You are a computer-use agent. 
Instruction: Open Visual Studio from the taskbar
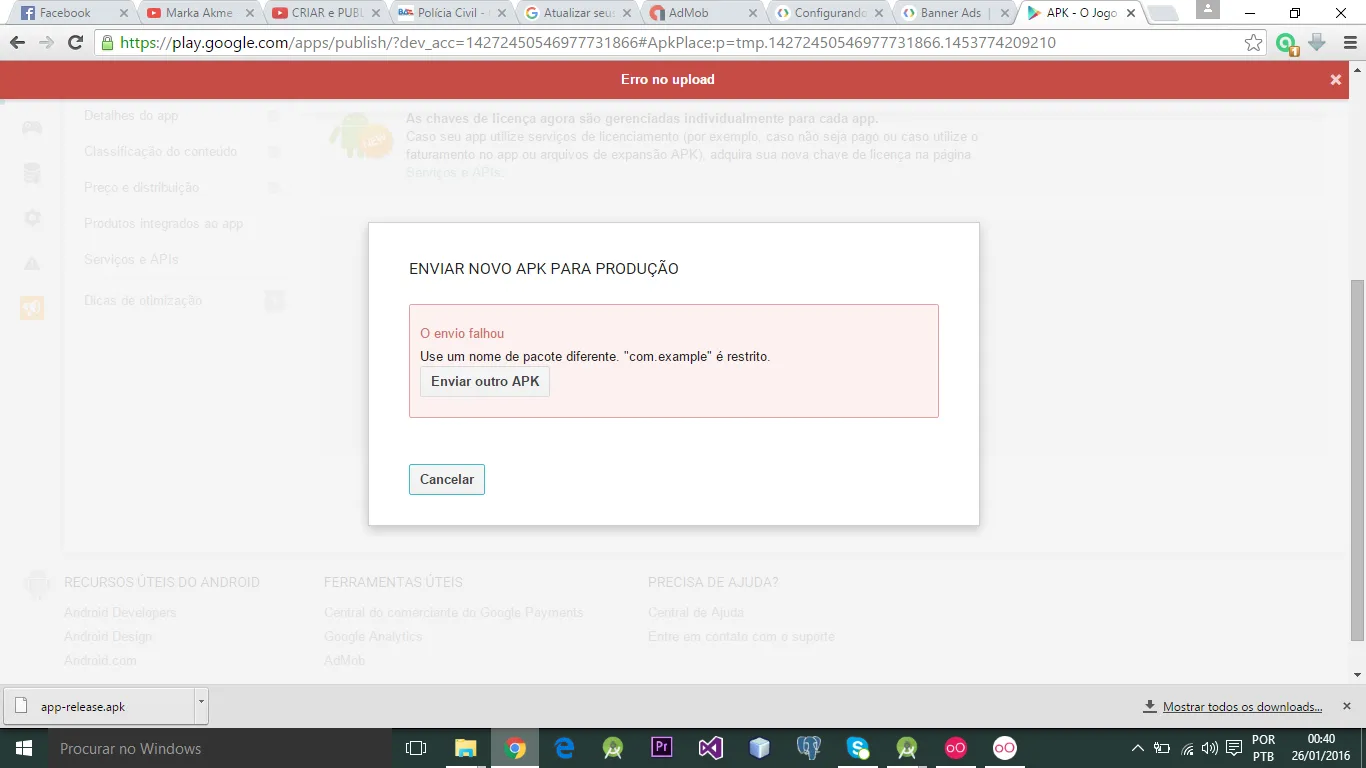(x=710, y=748)
